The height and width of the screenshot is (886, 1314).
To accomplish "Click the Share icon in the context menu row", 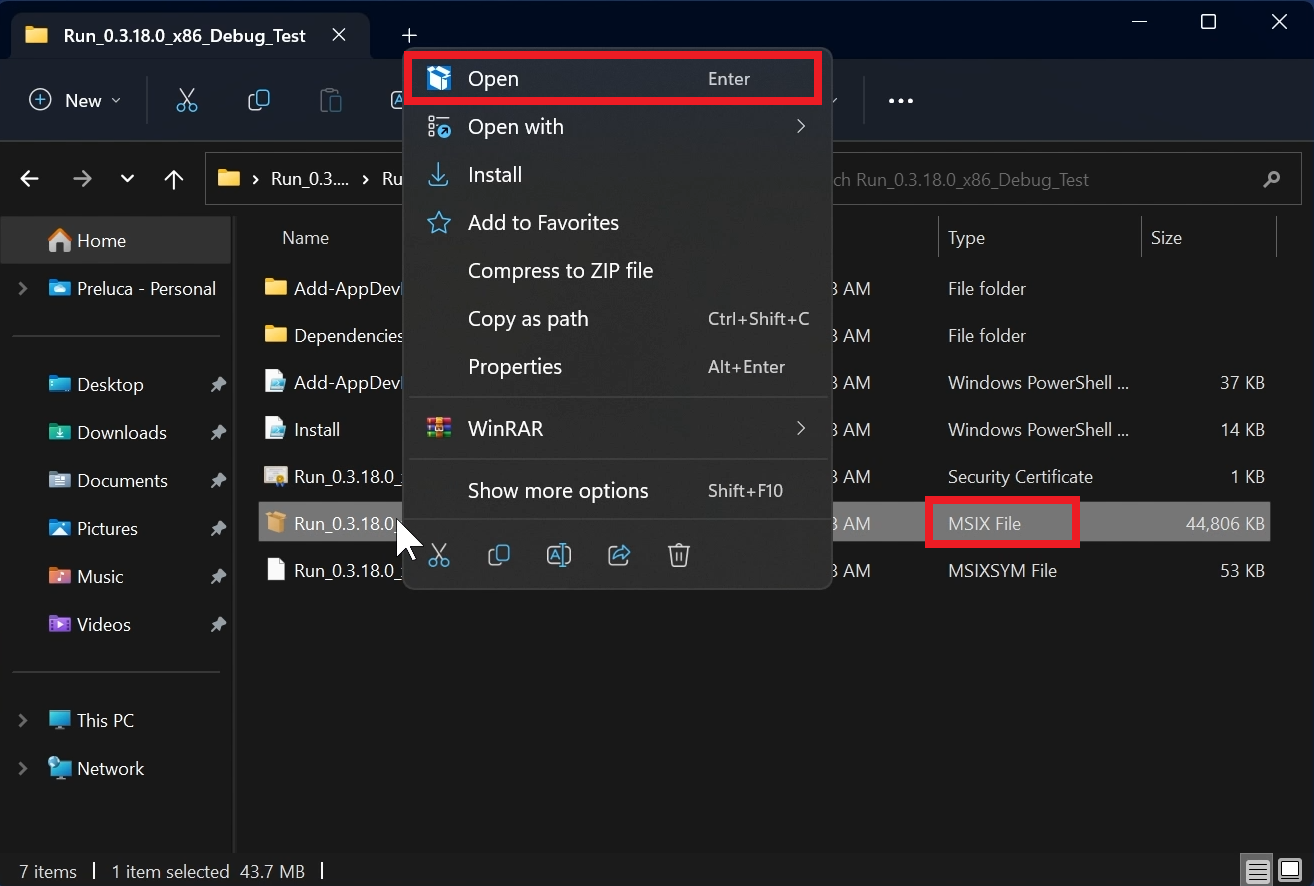I will [619, 555].
